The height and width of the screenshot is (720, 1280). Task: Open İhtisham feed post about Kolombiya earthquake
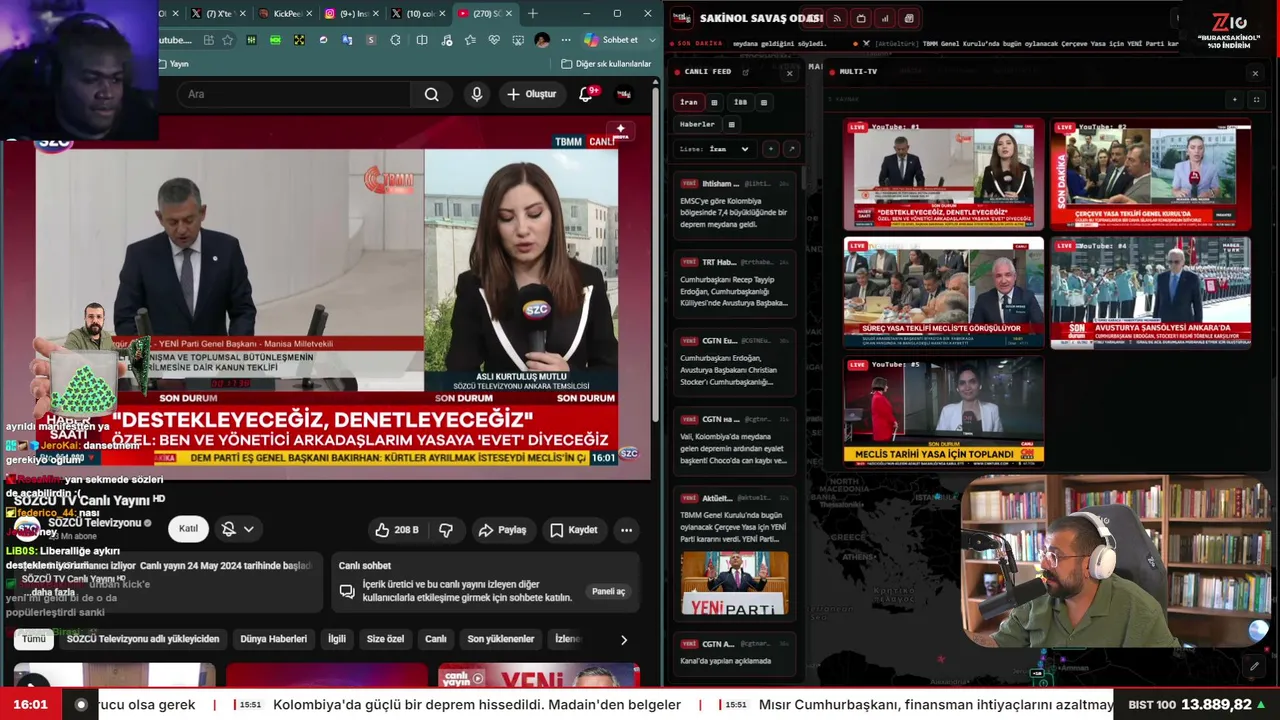pyautogui.click(x=735, y=205)
